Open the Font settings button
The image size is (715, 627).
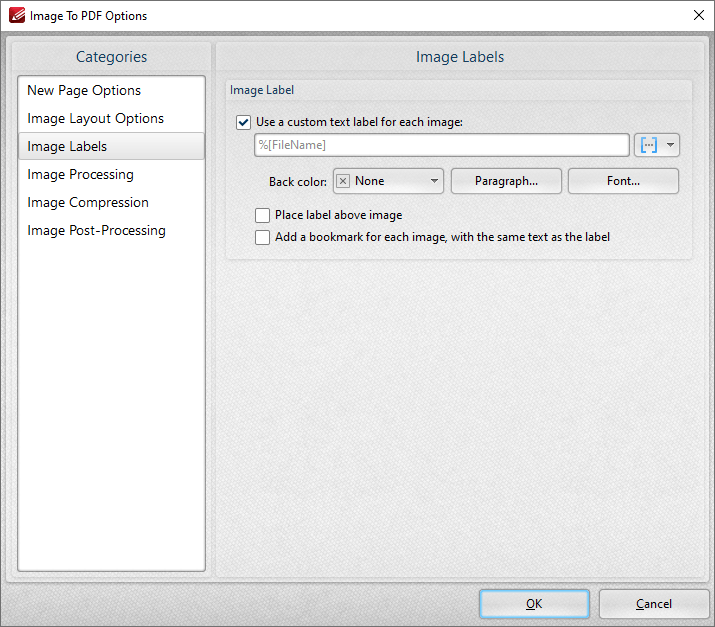pos(623,181)
